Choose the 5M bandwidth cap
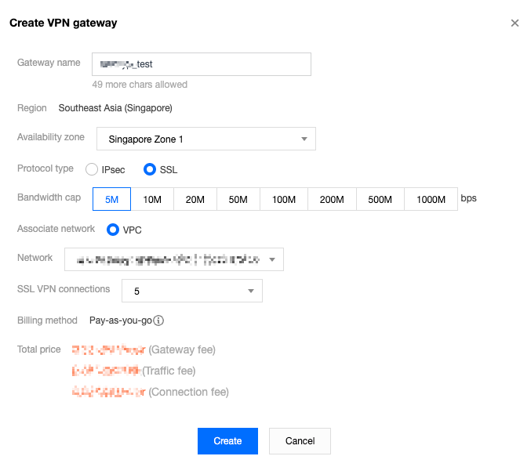This screenshot has width=531, height=467. (111, 199)
